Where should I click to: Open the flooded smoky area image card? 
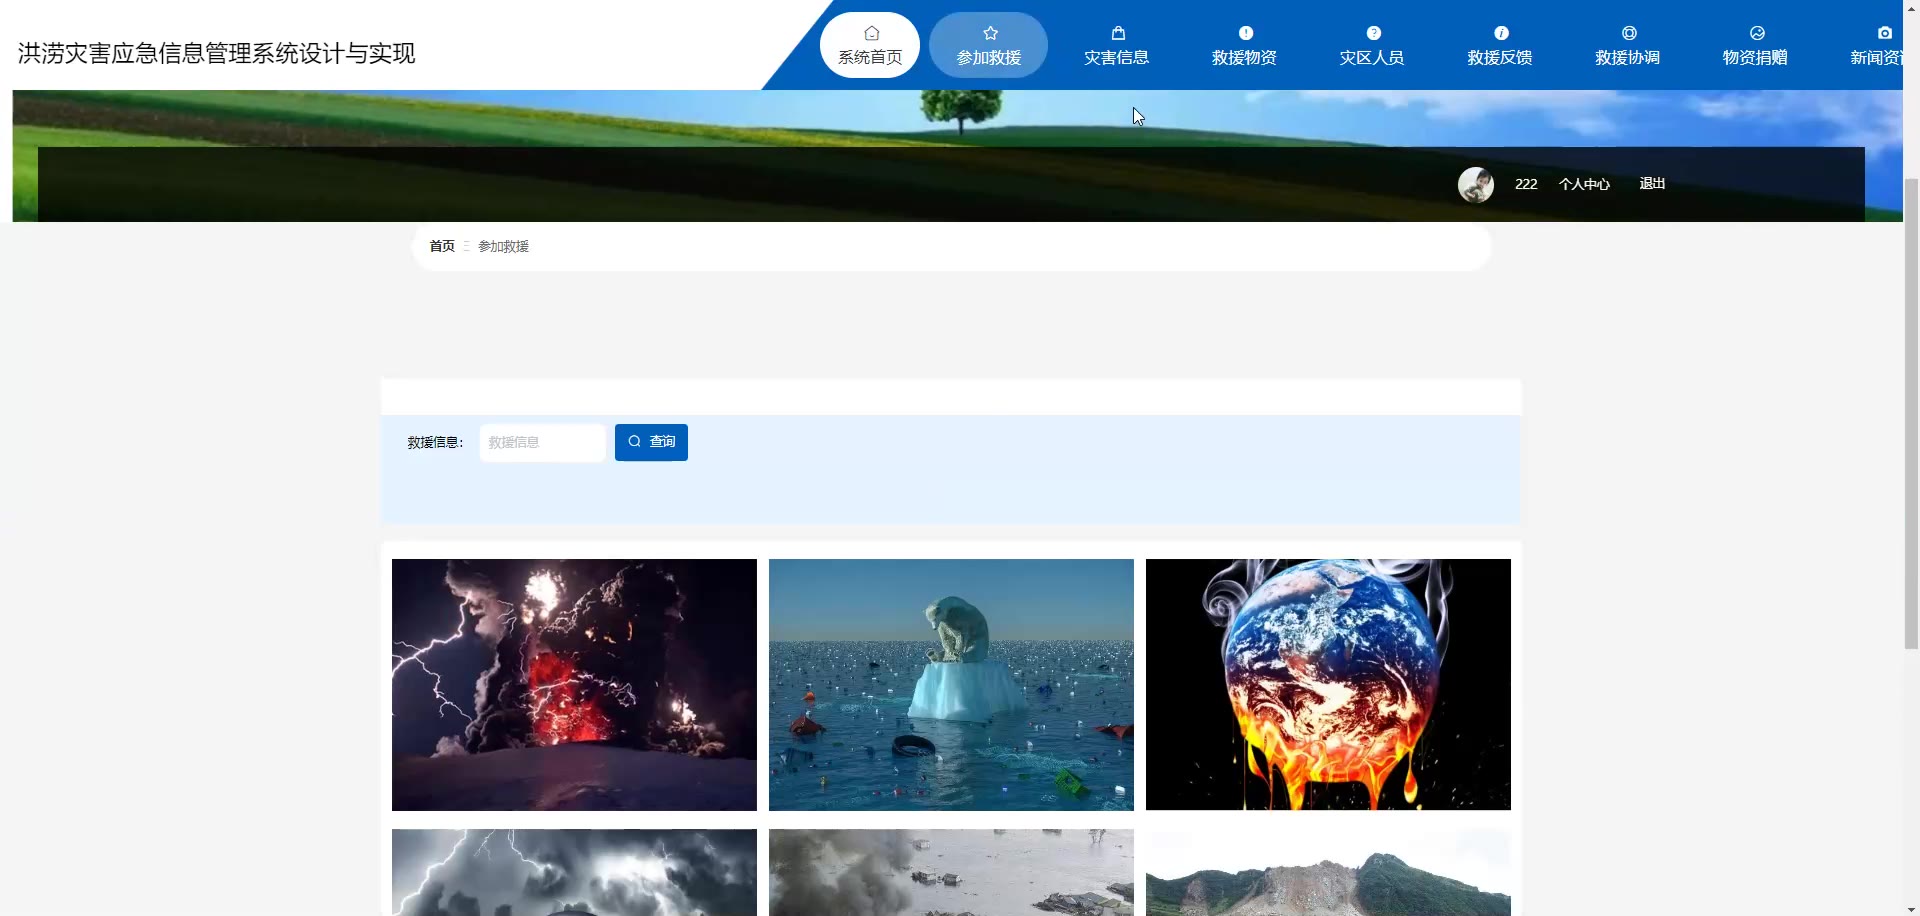(x=951, y=872)
